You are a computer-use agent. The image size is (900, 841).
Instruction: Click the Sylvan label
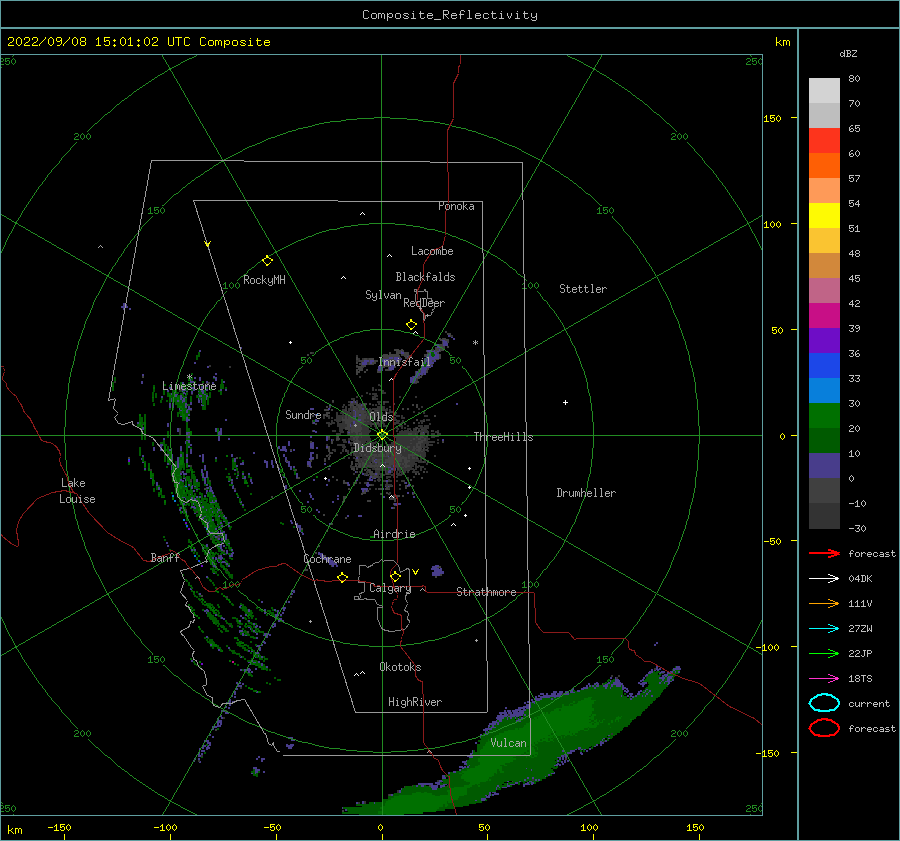click(383, 295)
